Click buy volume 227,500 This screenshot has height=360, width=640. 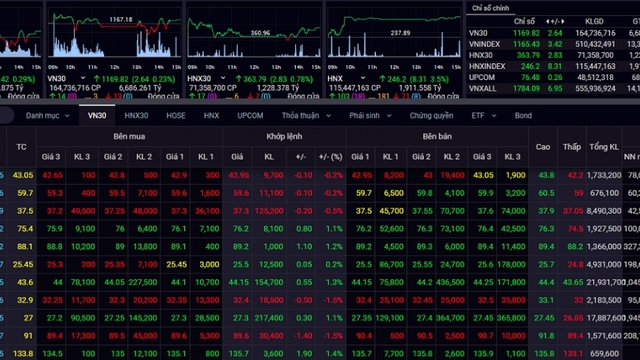point(143,282)
